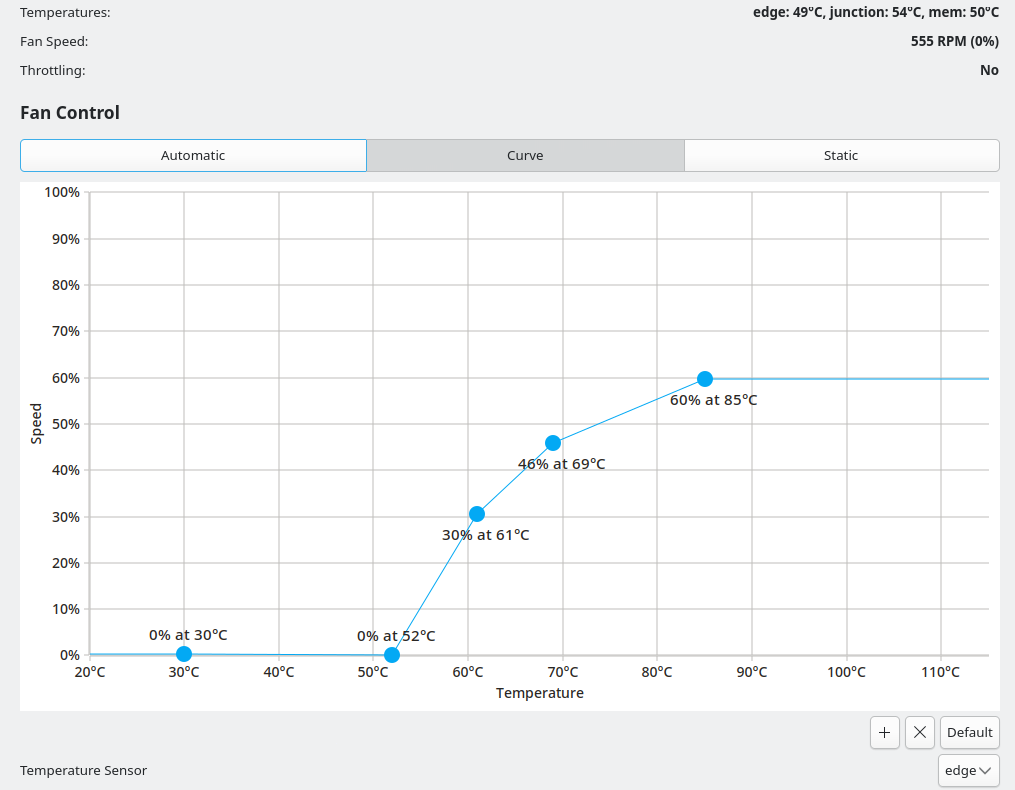Click the 50% speed axis label

pos(65,424)
